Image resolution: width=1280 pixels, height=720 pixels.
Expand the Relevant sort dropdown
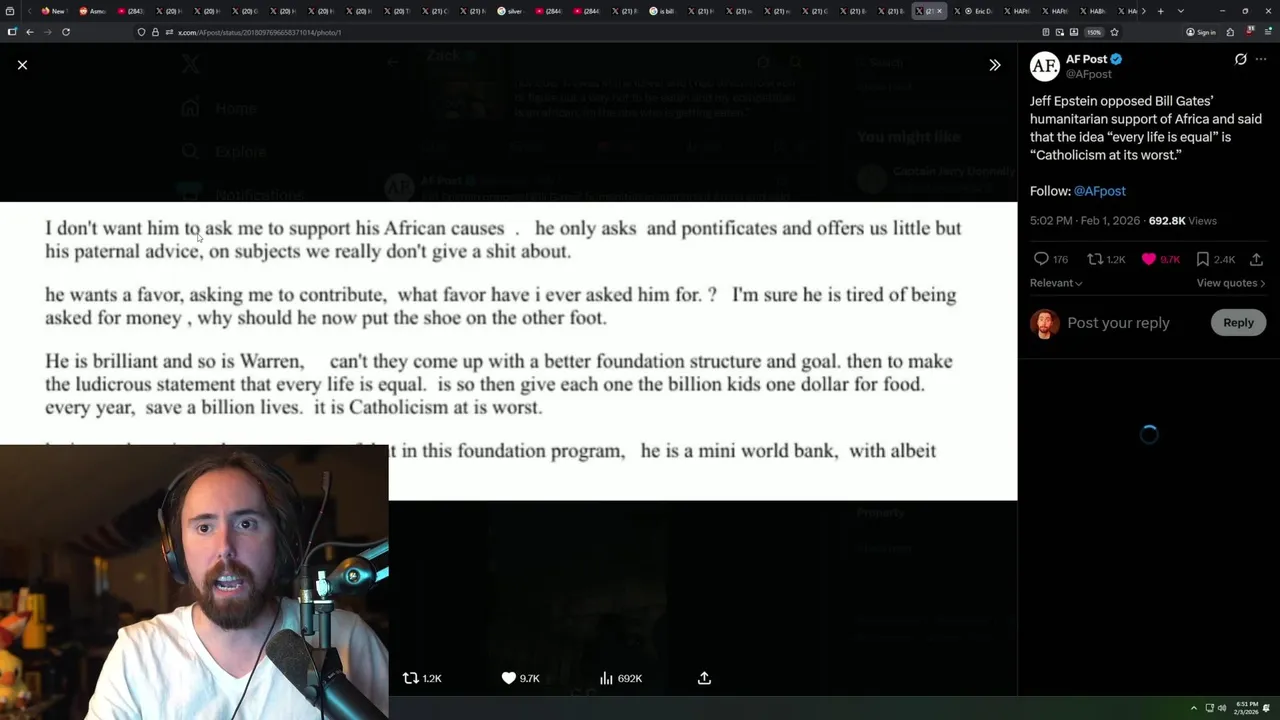1056,283
